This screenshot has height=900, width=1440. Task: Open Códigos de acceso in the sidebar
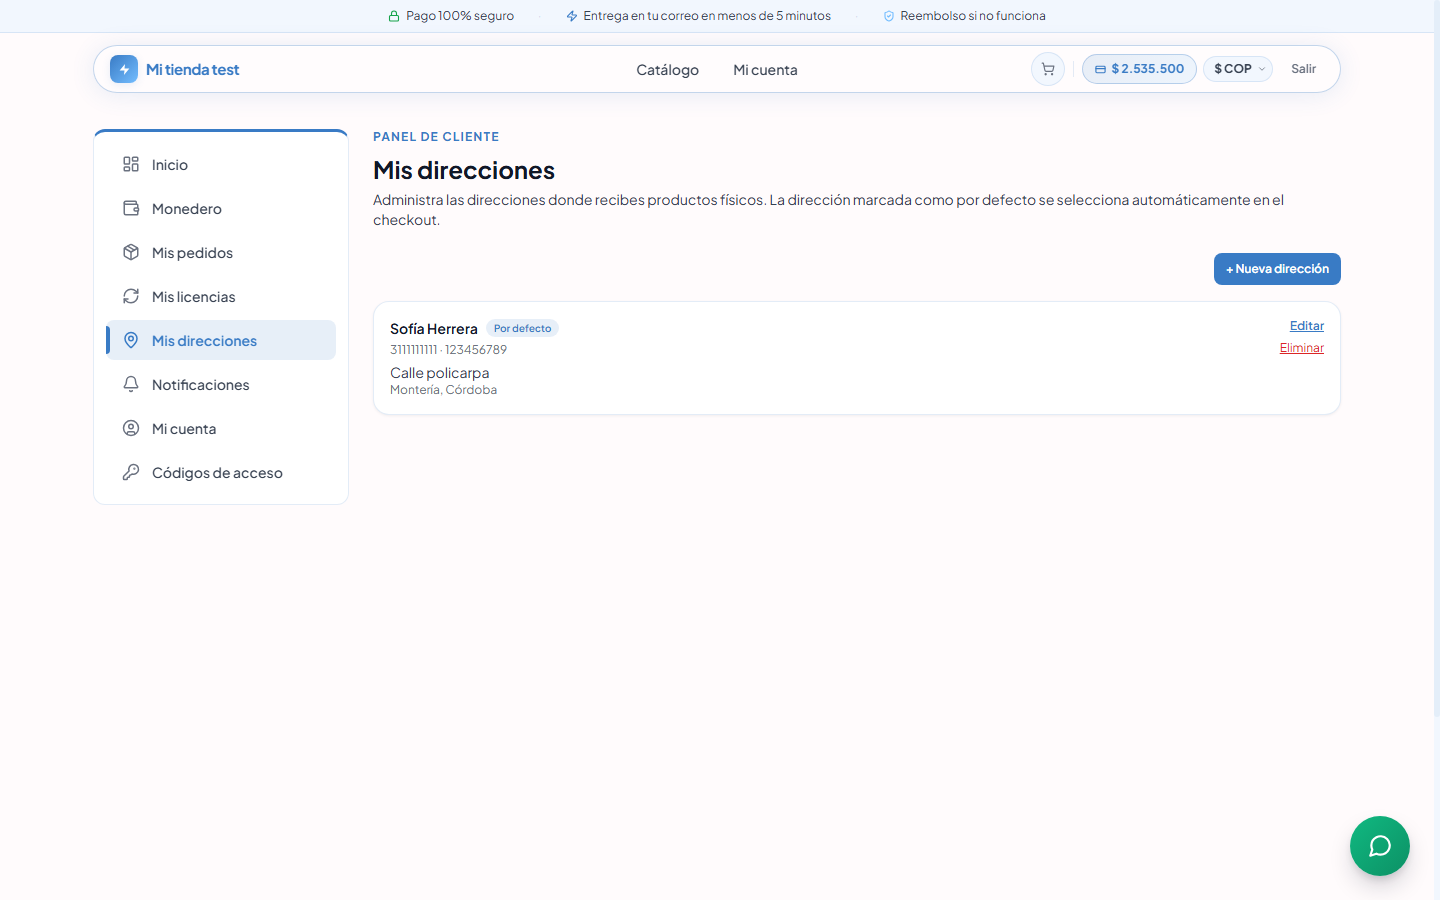click(221, 472)
